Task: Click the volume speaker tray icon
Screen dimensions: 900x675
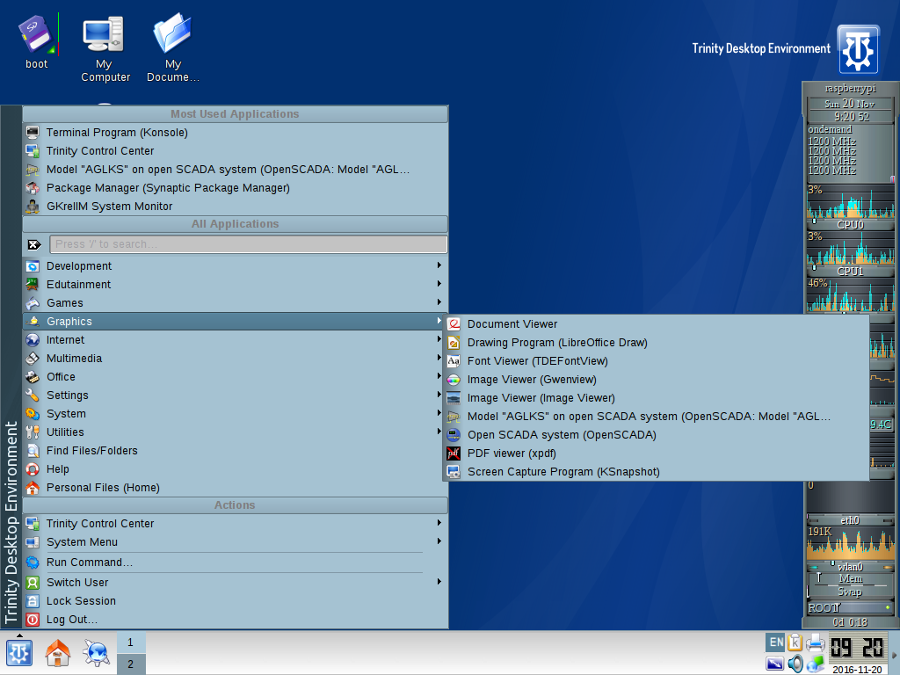Action: click(x=795, y=663)
